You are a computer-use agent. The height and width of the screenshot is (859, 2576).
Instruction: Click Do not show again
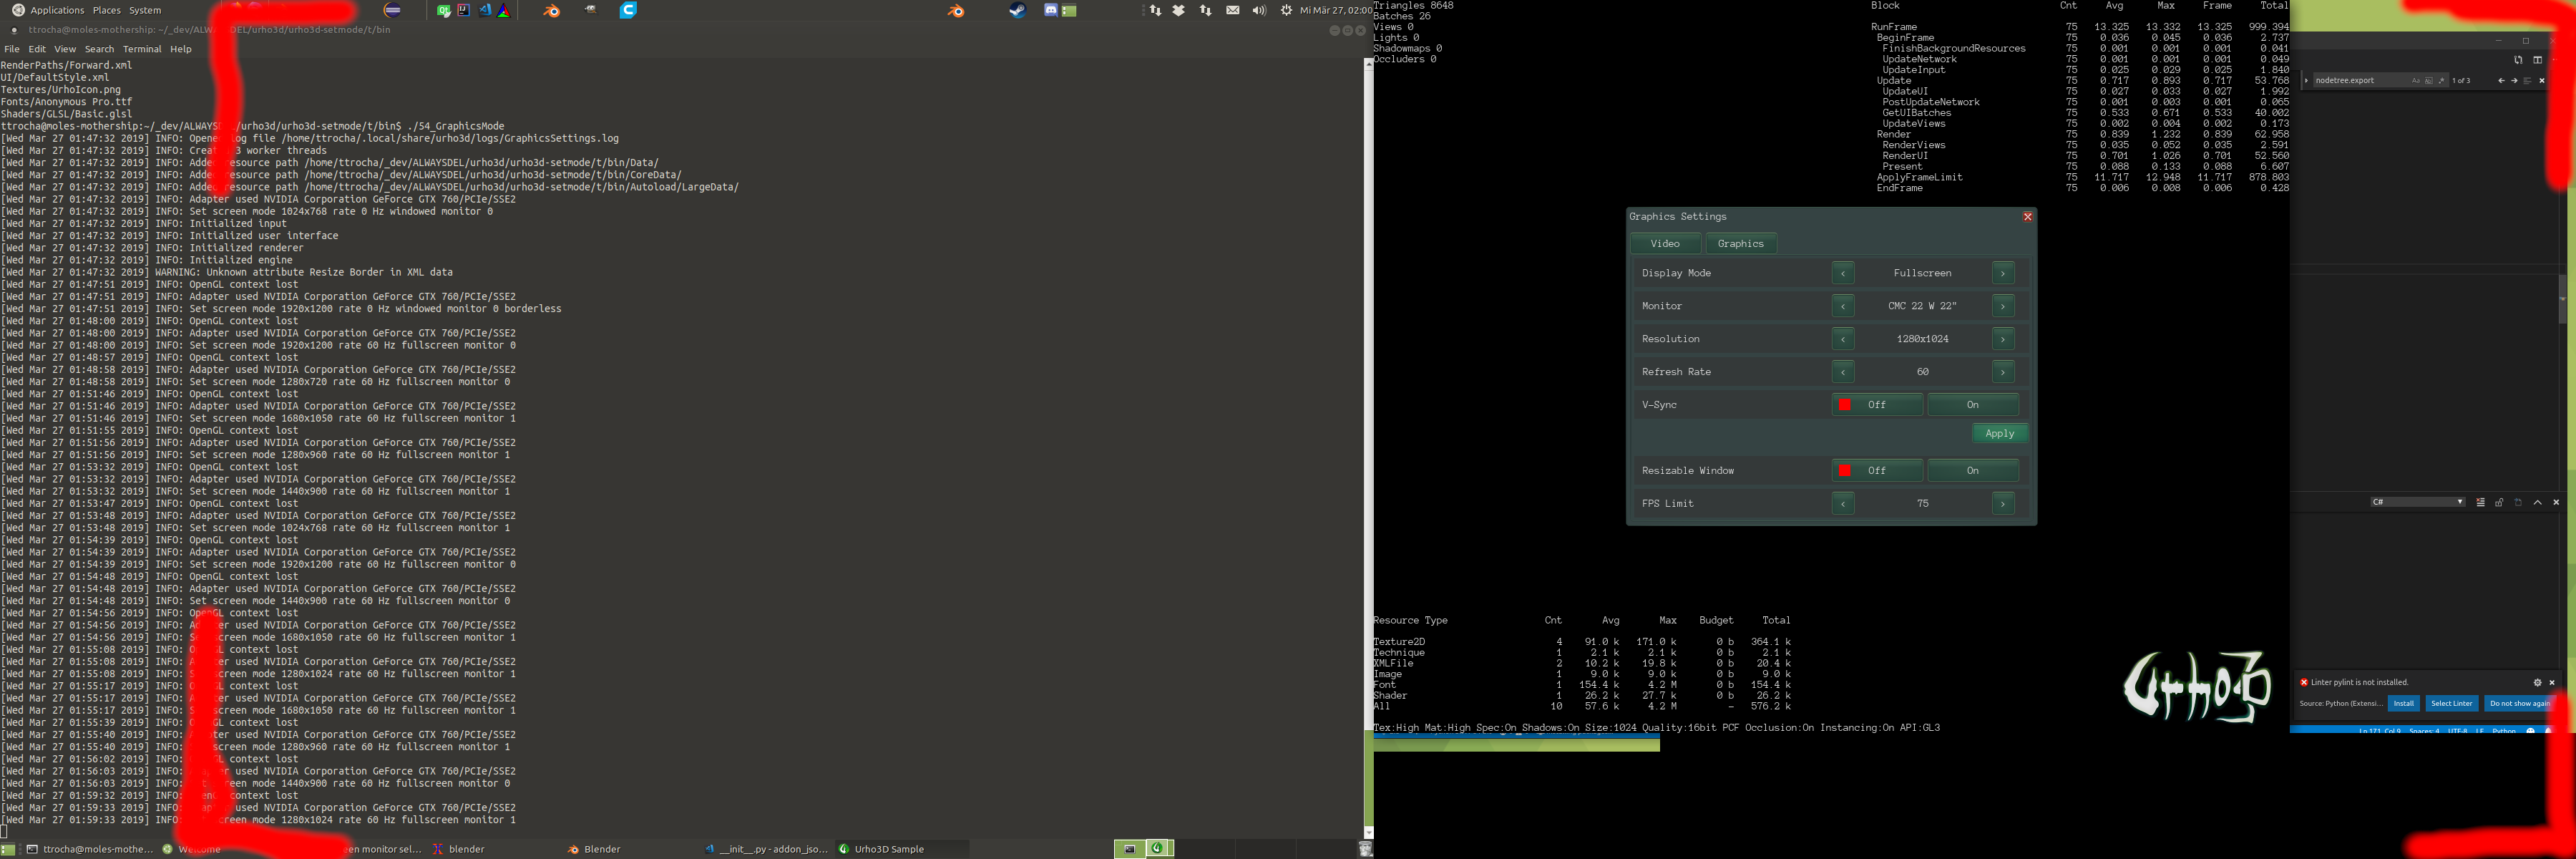point(2519,703)
